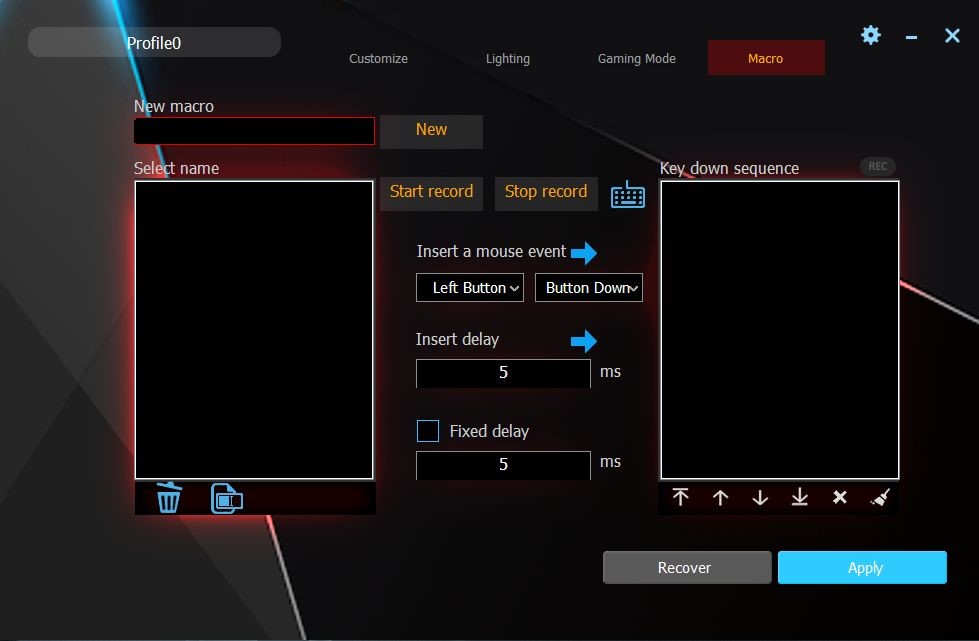Click inside the Select name list
979x641 pixels.
click(x=254, y=330)
